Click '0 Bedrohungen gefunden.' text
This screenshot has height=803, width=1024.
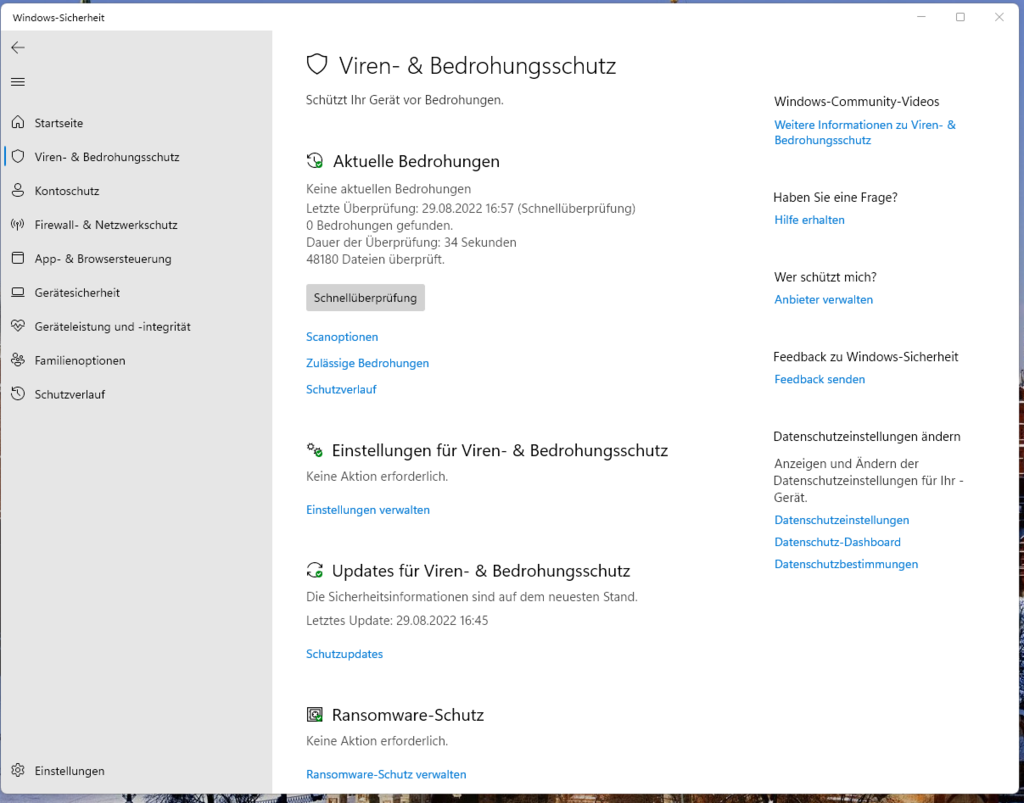(379, 225)
